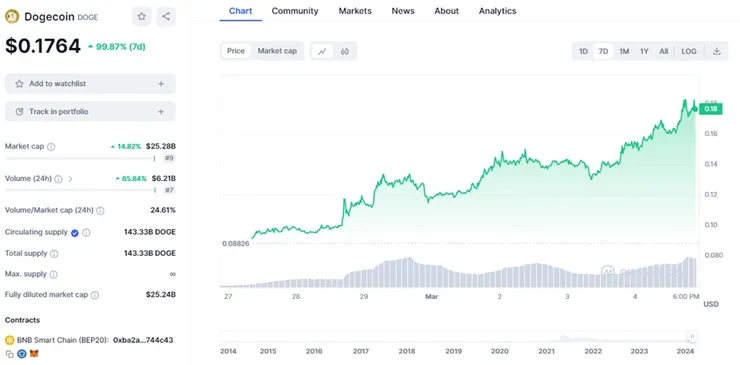Click the current price dot on chart
740x365 pixels.
coord(695,110)
